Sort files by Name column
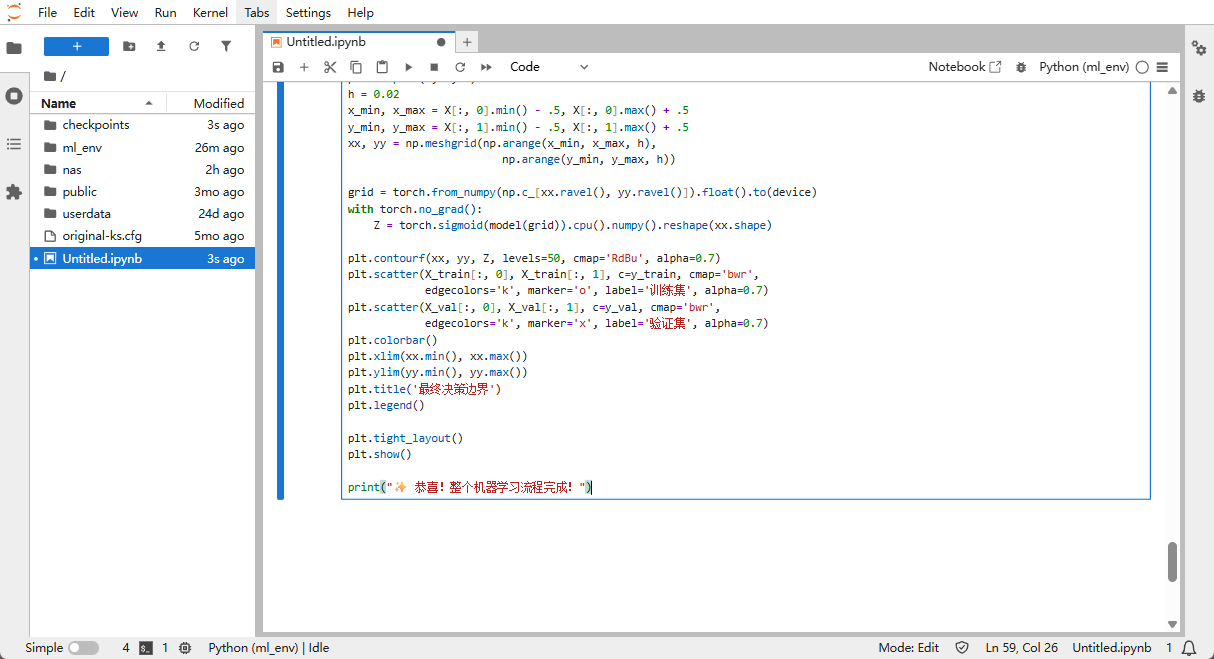This screenshot has height=659, width=1214. click(x=97, y=103)
